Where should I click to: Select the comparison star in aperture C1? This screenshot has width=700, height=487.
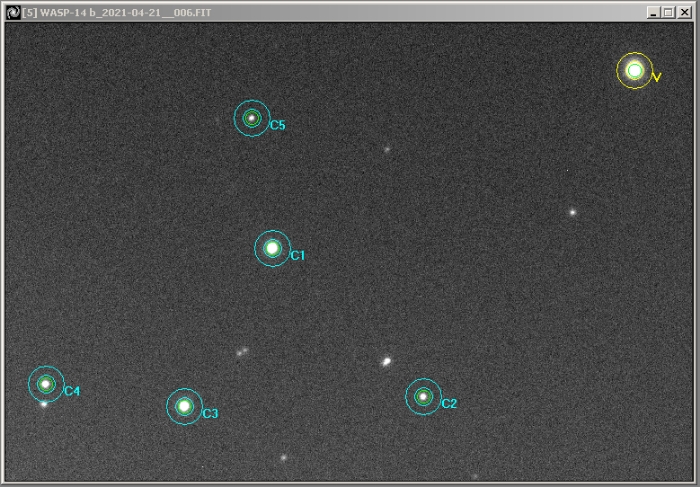pyautogui.click(x=272, y=248)
